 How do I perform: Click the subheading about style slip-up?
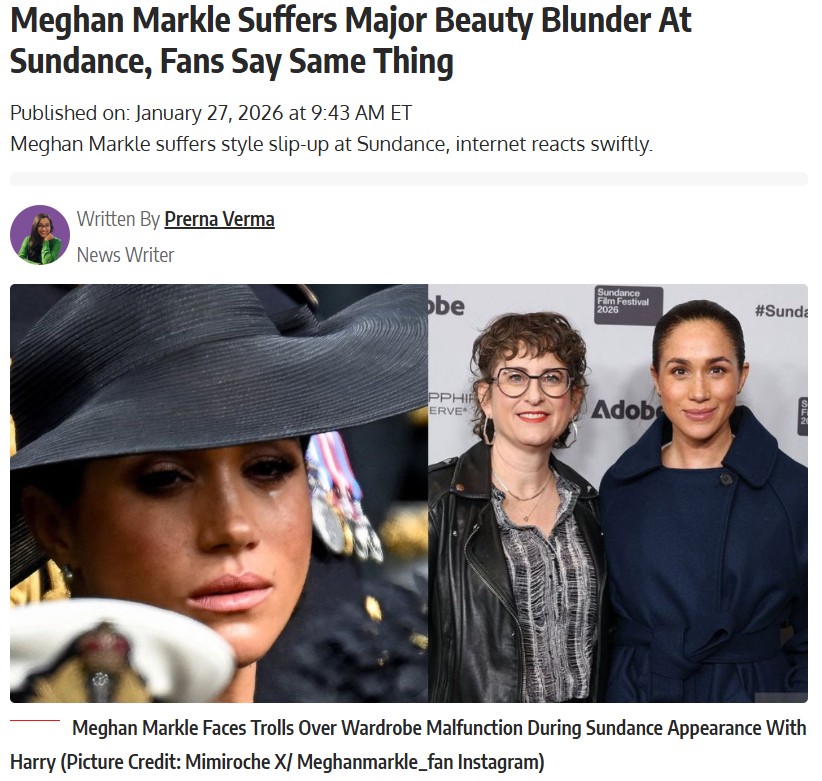click(x=331, y=144)
